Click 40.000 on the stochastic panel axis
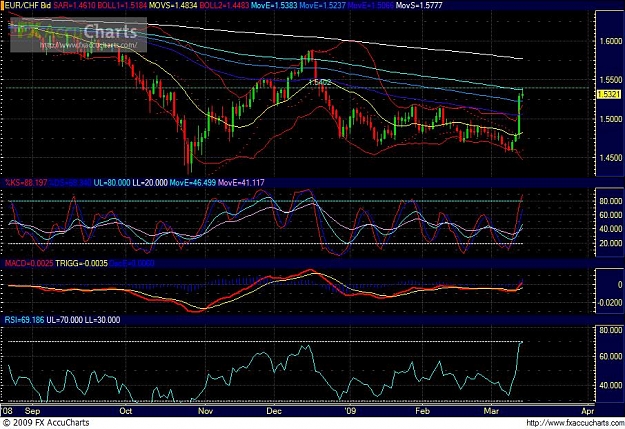 click(x=611, y=229)
